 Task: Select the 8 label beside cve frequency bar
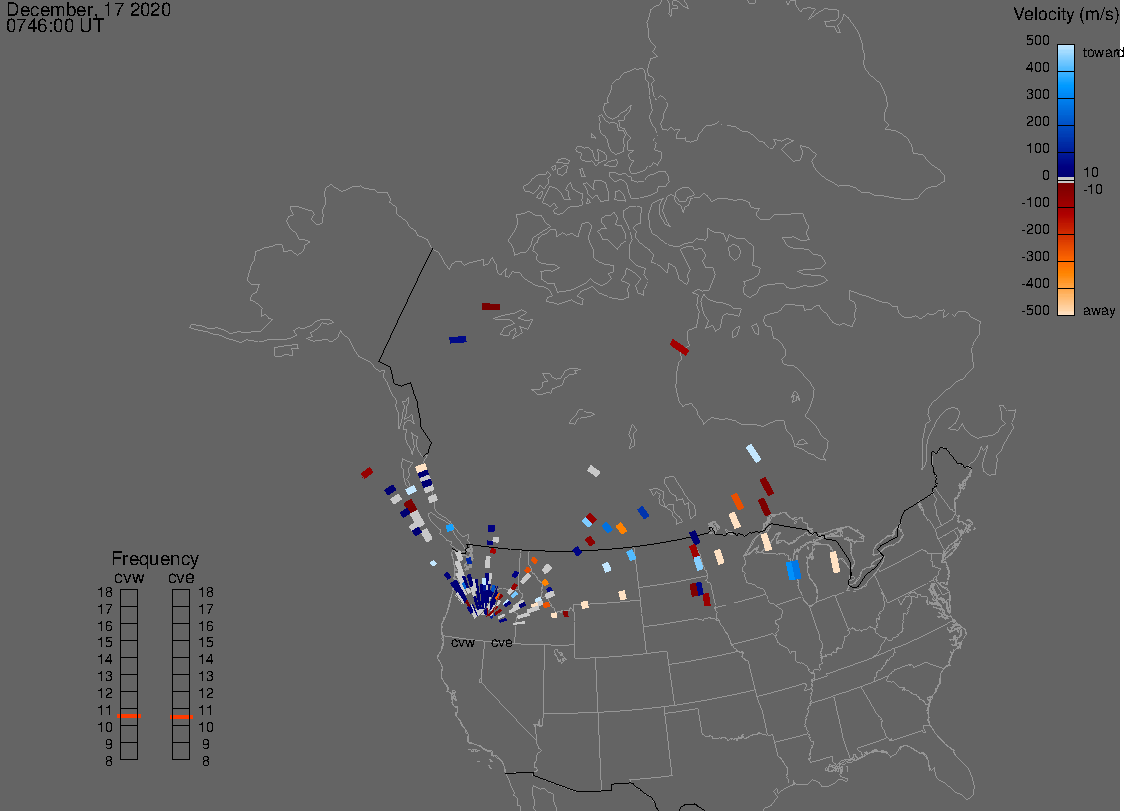click(x=206, y=762)
